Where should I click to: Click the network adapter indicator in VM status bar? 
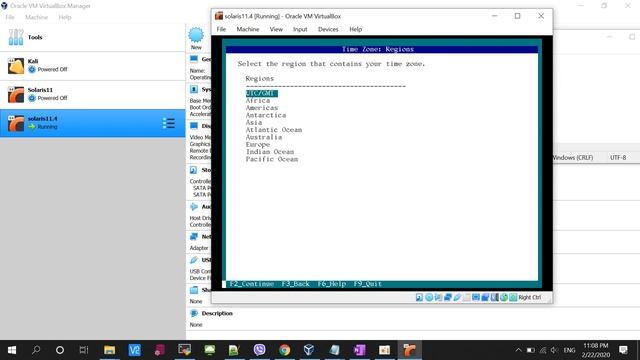[x=448, y=297]
